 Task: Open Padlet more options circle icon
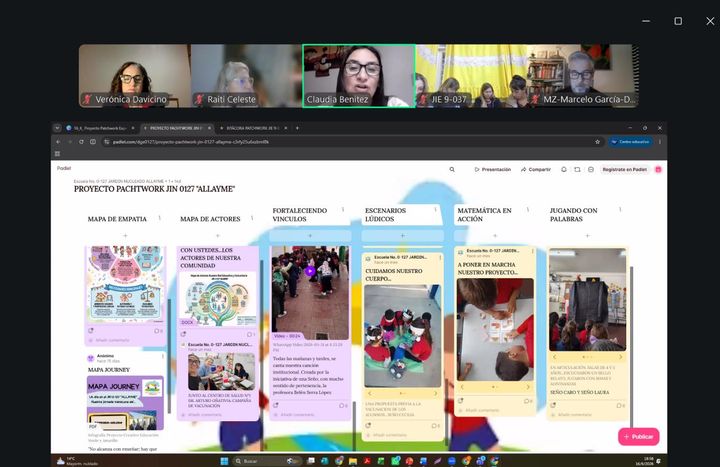click(591, 169)
